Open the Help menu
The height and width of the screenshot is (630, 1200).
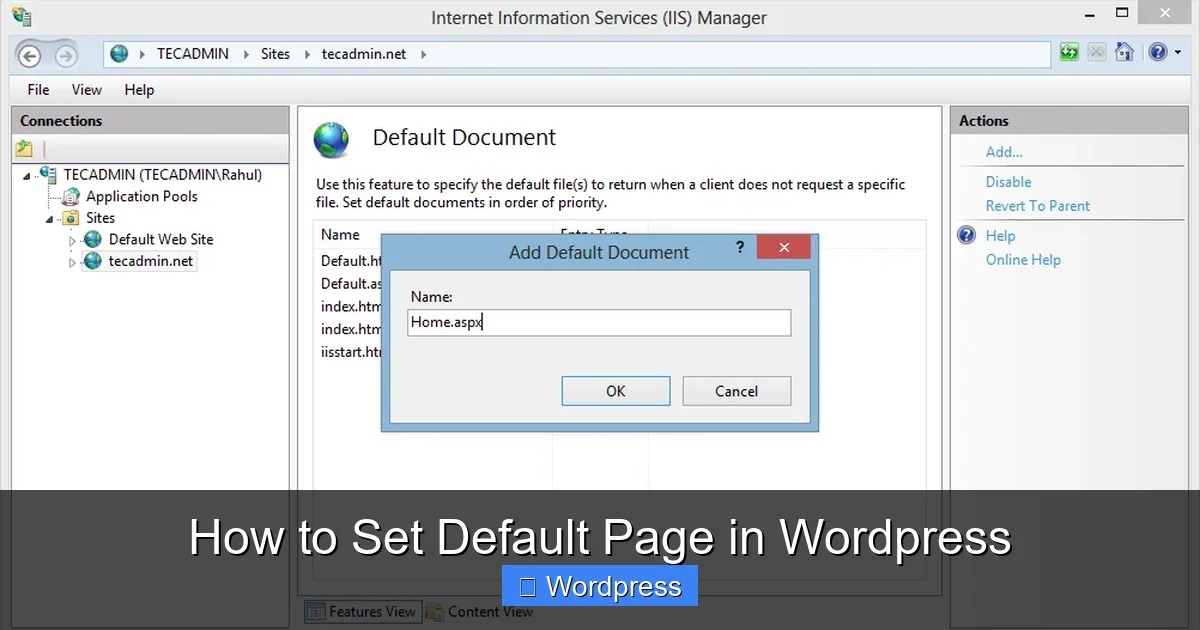click(x=139, y=90)
